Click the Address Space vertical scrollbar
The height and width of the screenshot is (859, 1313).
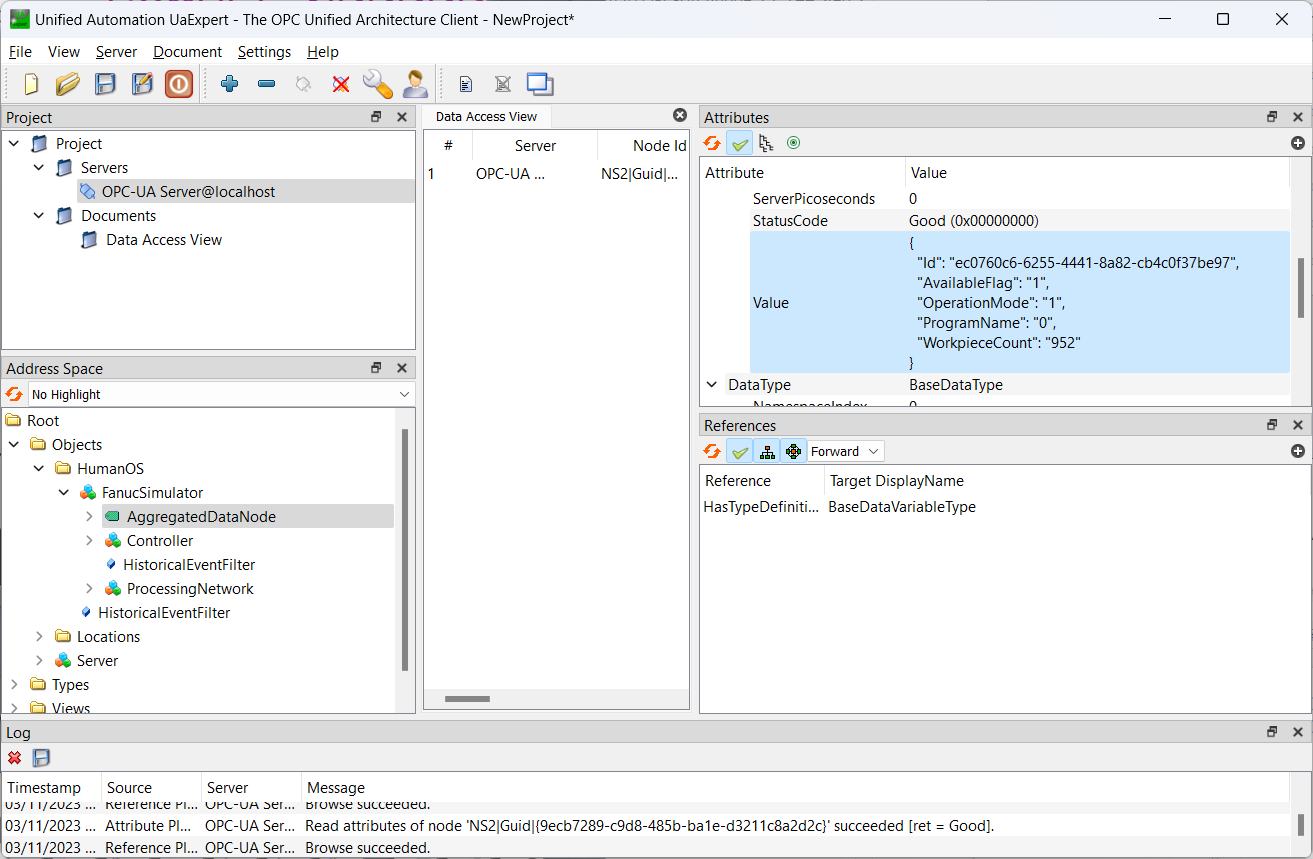[x=405, y=550]
